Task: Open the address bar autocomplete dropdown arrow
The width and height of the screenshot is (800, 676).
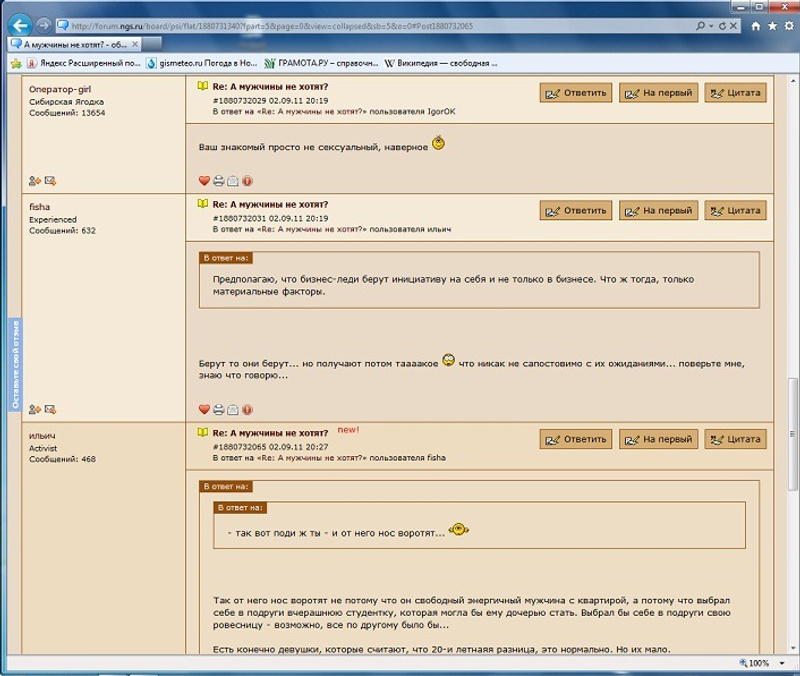Action: click(x=711, y=26)
